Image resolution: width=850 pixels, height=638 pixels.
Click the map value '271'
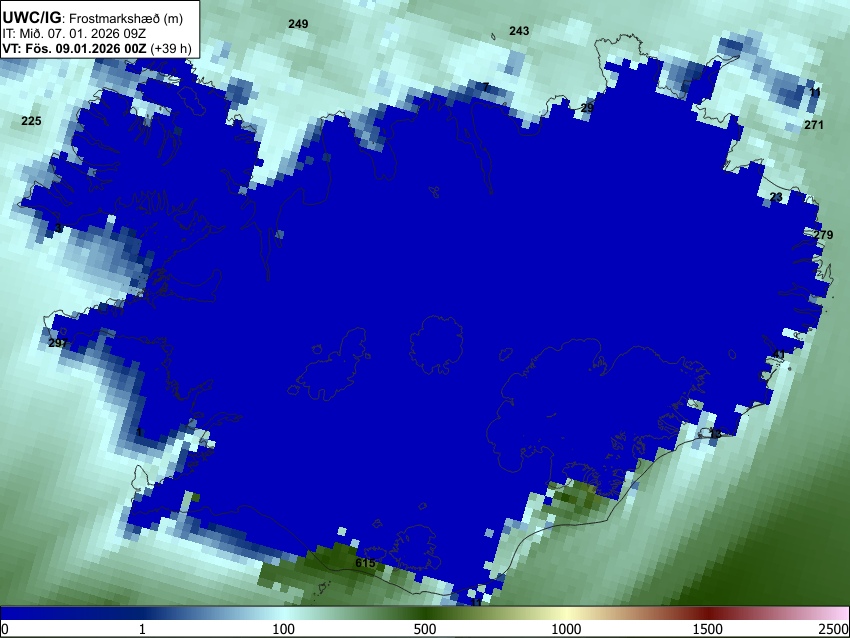click(x=814, y=125)
